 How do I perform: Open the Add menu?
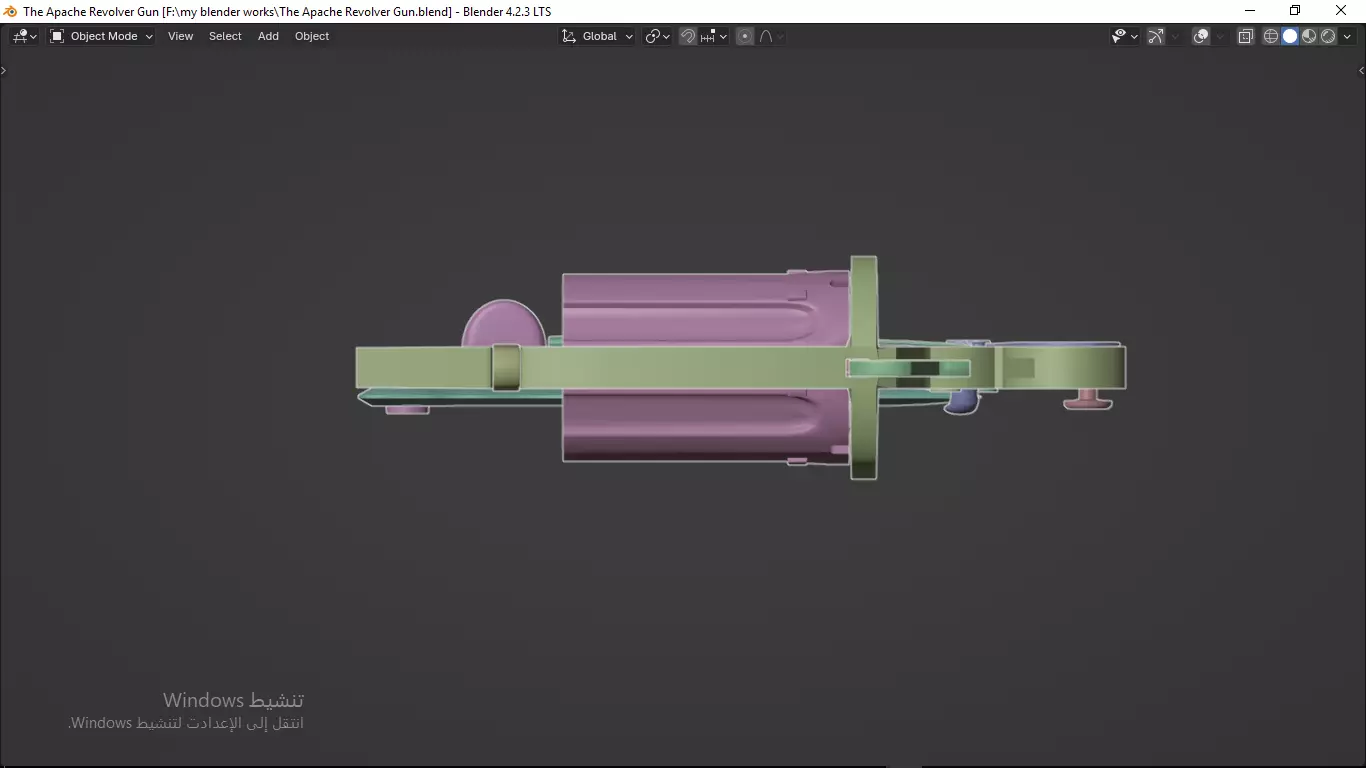(x=268, y=36)
